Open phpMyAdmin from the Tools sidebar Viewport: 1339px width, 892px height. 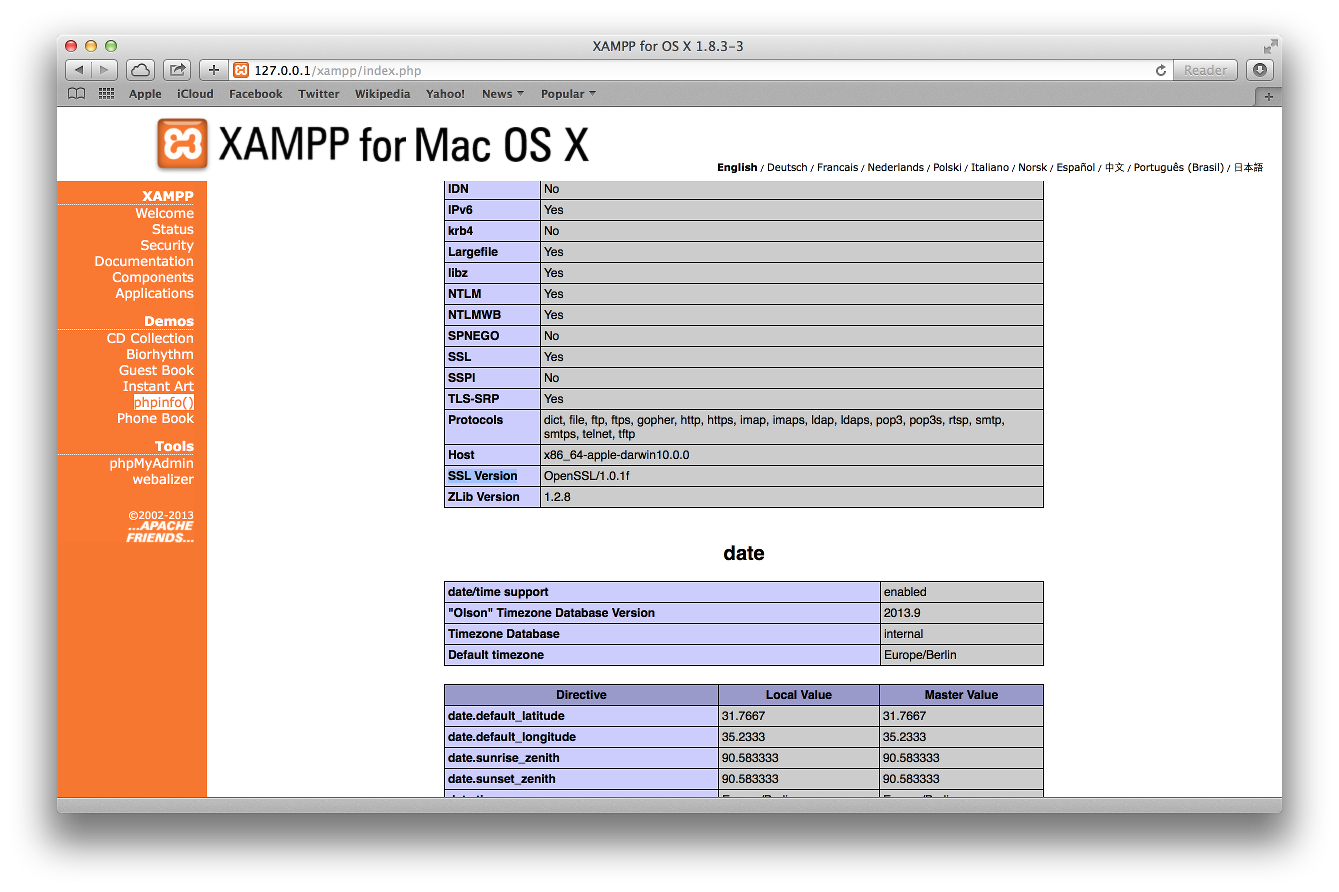click(151, 463)
